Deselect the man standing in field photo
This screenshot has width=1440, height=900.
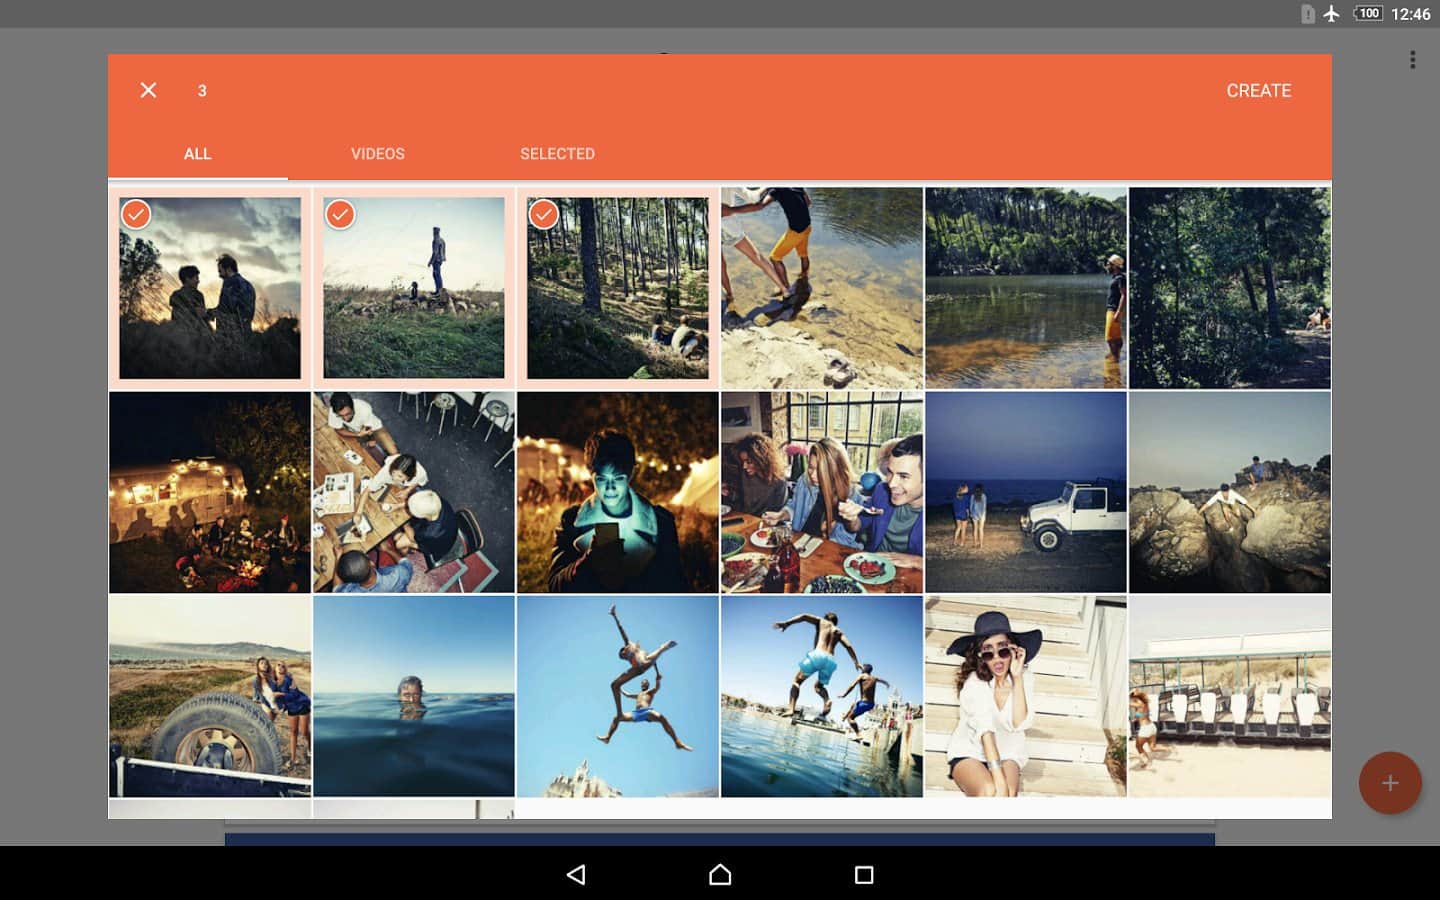414,288
